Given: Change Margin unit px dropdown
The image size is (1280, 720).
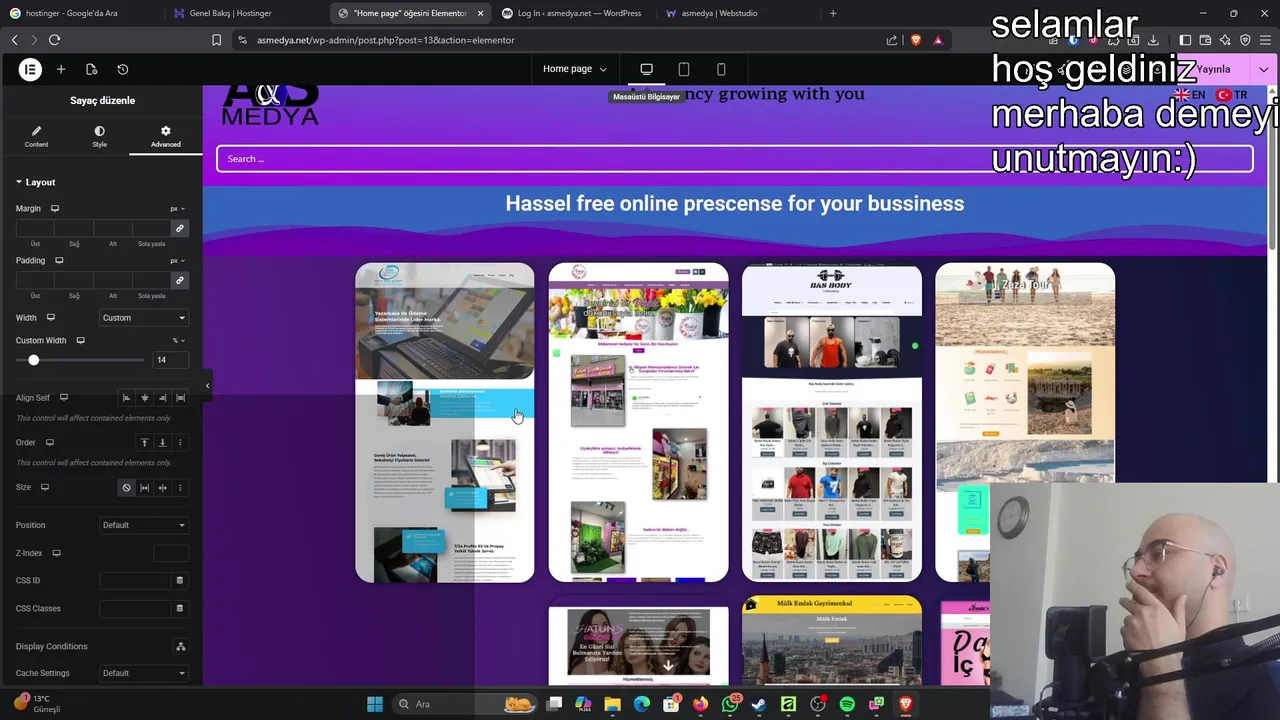Looking at the screenshot, I should click(x=177, y=209).
